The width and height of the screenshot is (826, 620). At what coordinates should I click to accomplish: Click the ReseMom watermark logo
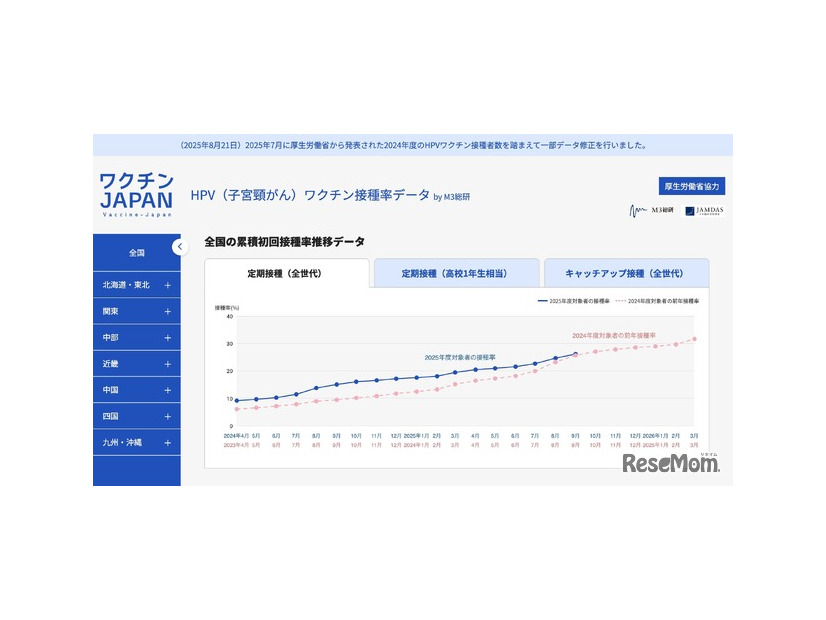click(670, 463)
